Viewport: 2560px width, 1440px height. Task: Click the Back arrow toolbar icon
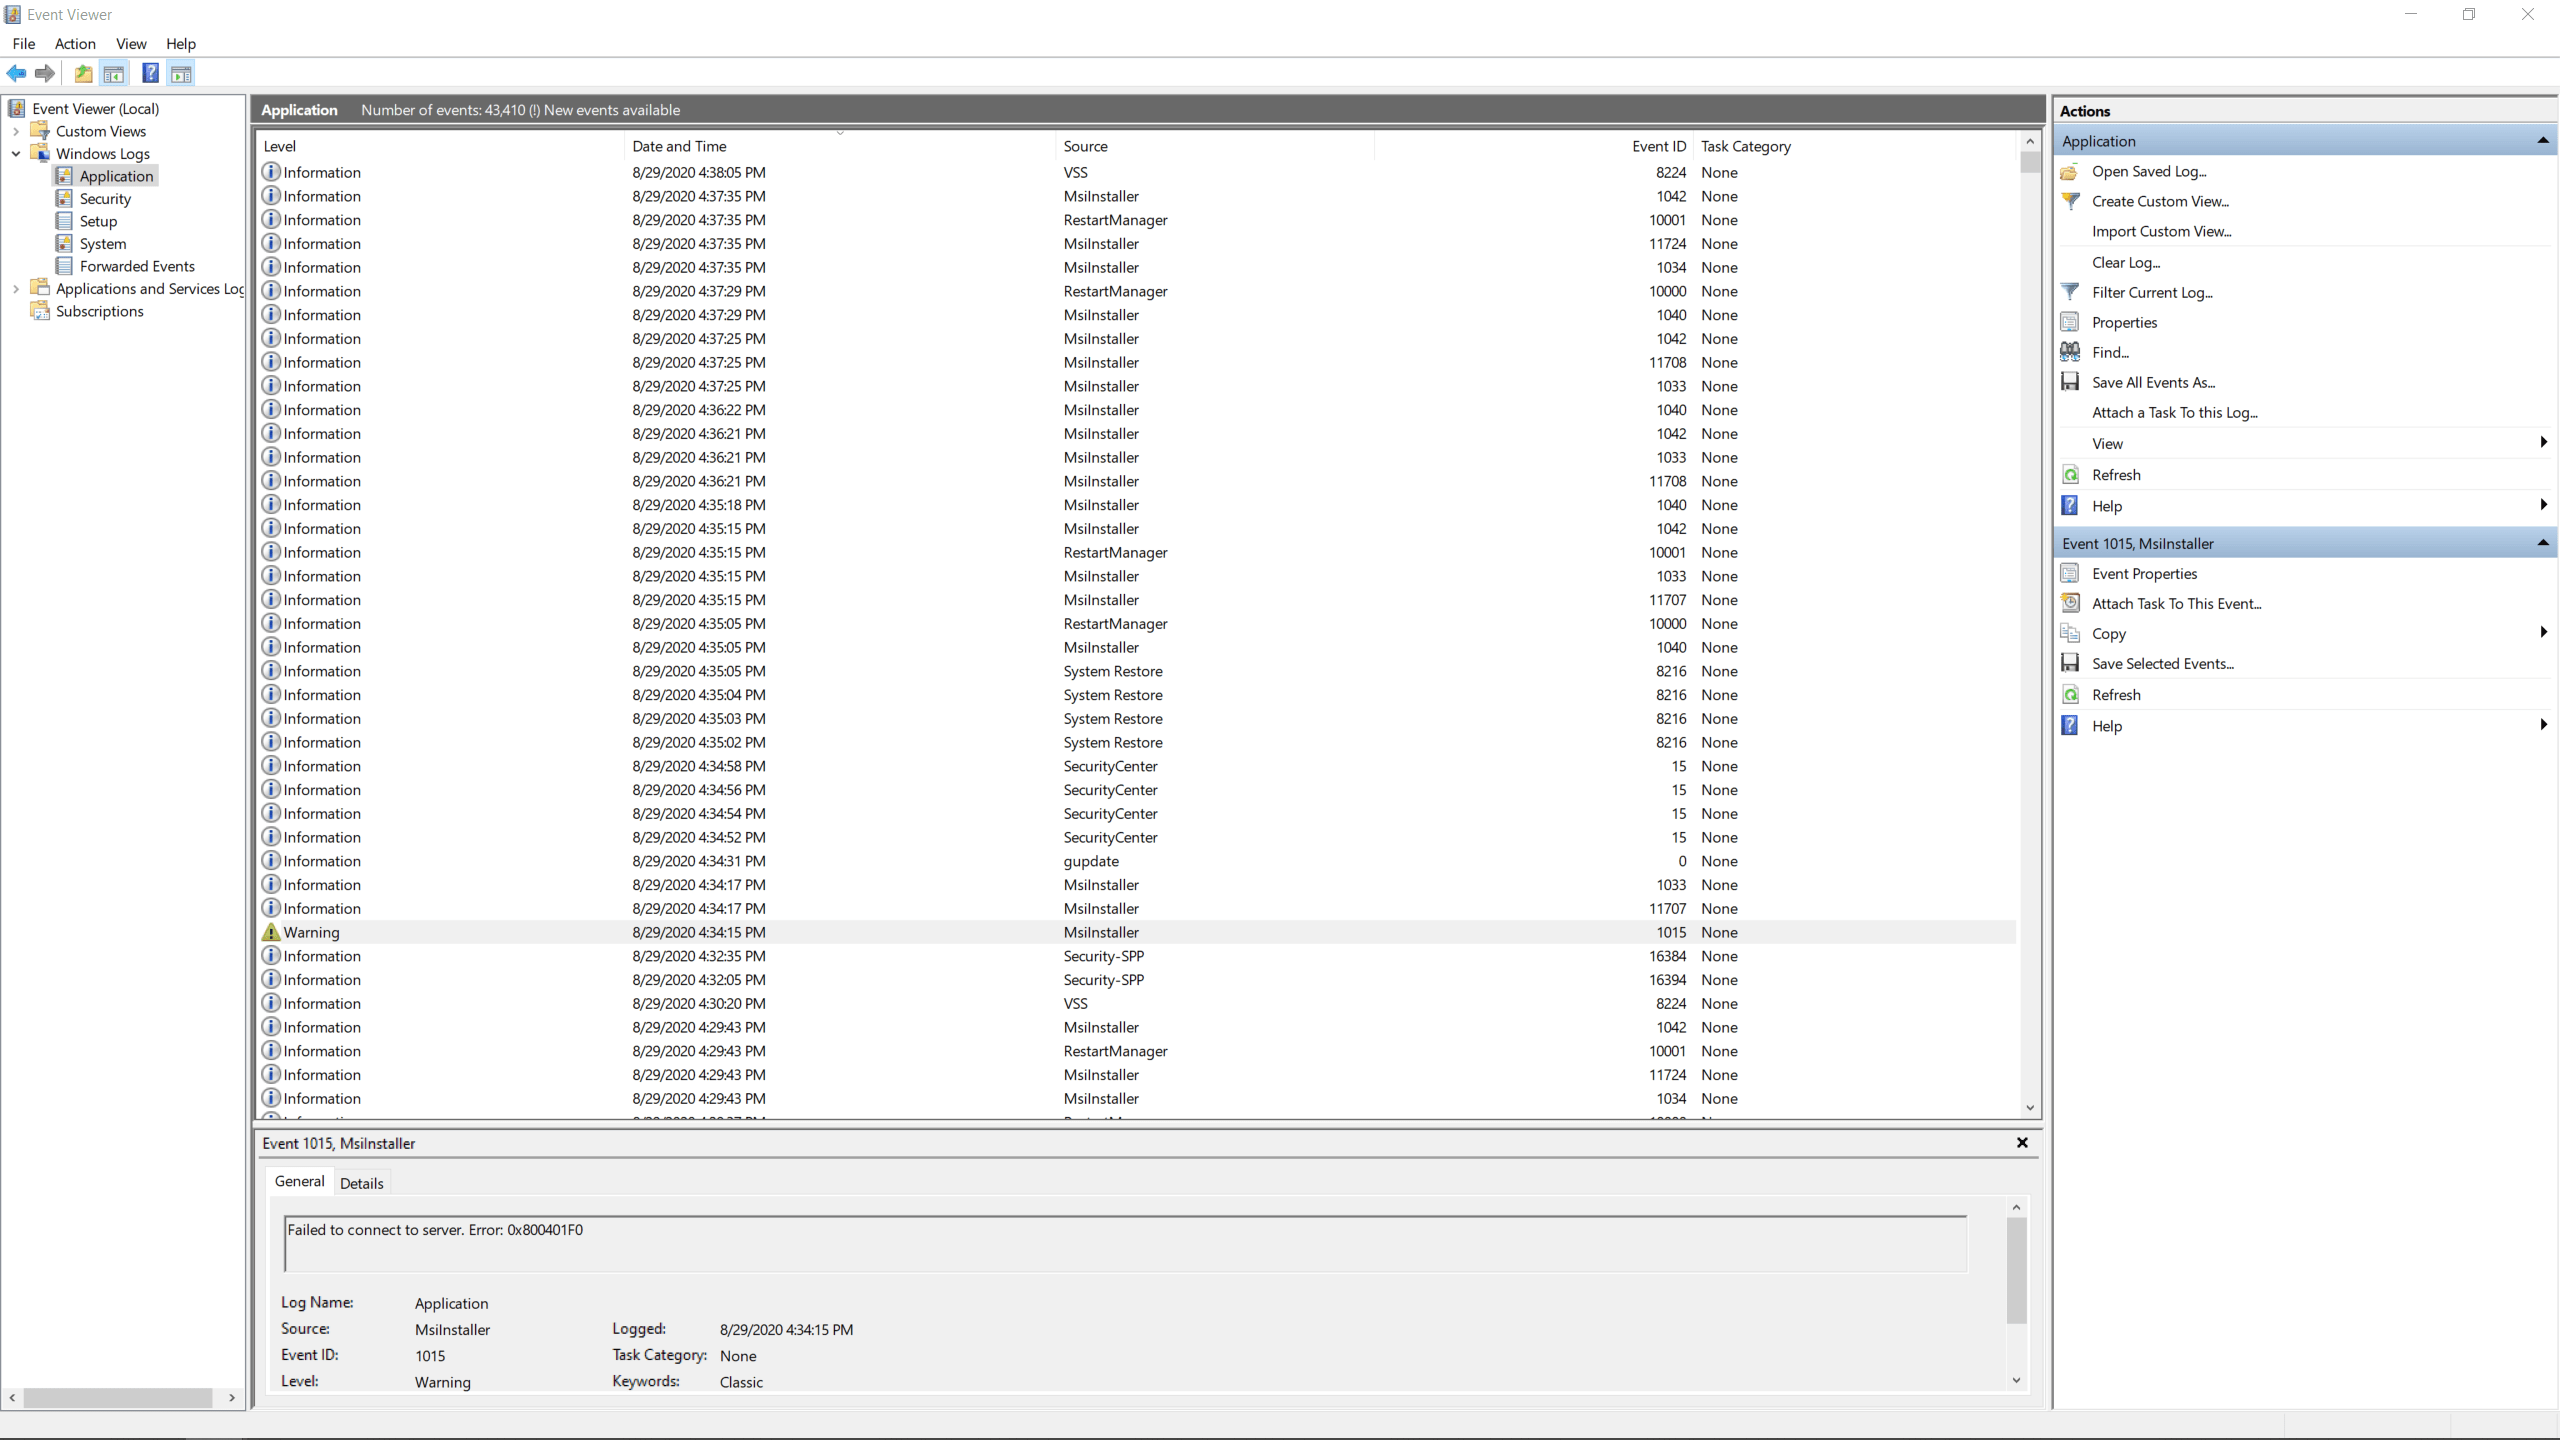16,73
